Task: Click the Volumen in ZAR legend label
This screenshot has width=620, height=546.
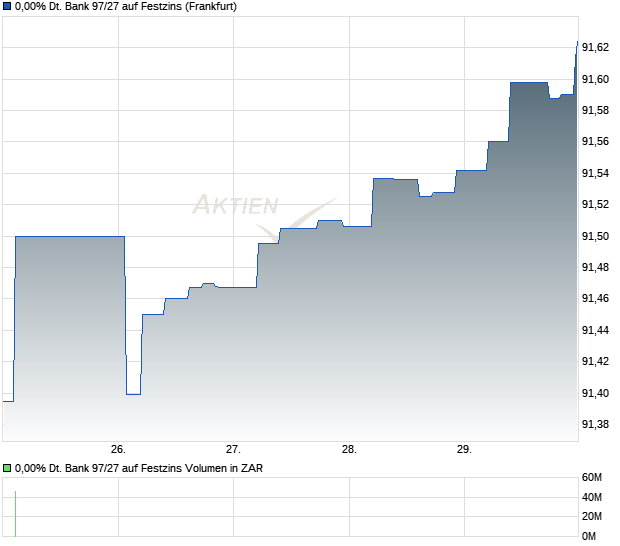Action: click(139, 468)
